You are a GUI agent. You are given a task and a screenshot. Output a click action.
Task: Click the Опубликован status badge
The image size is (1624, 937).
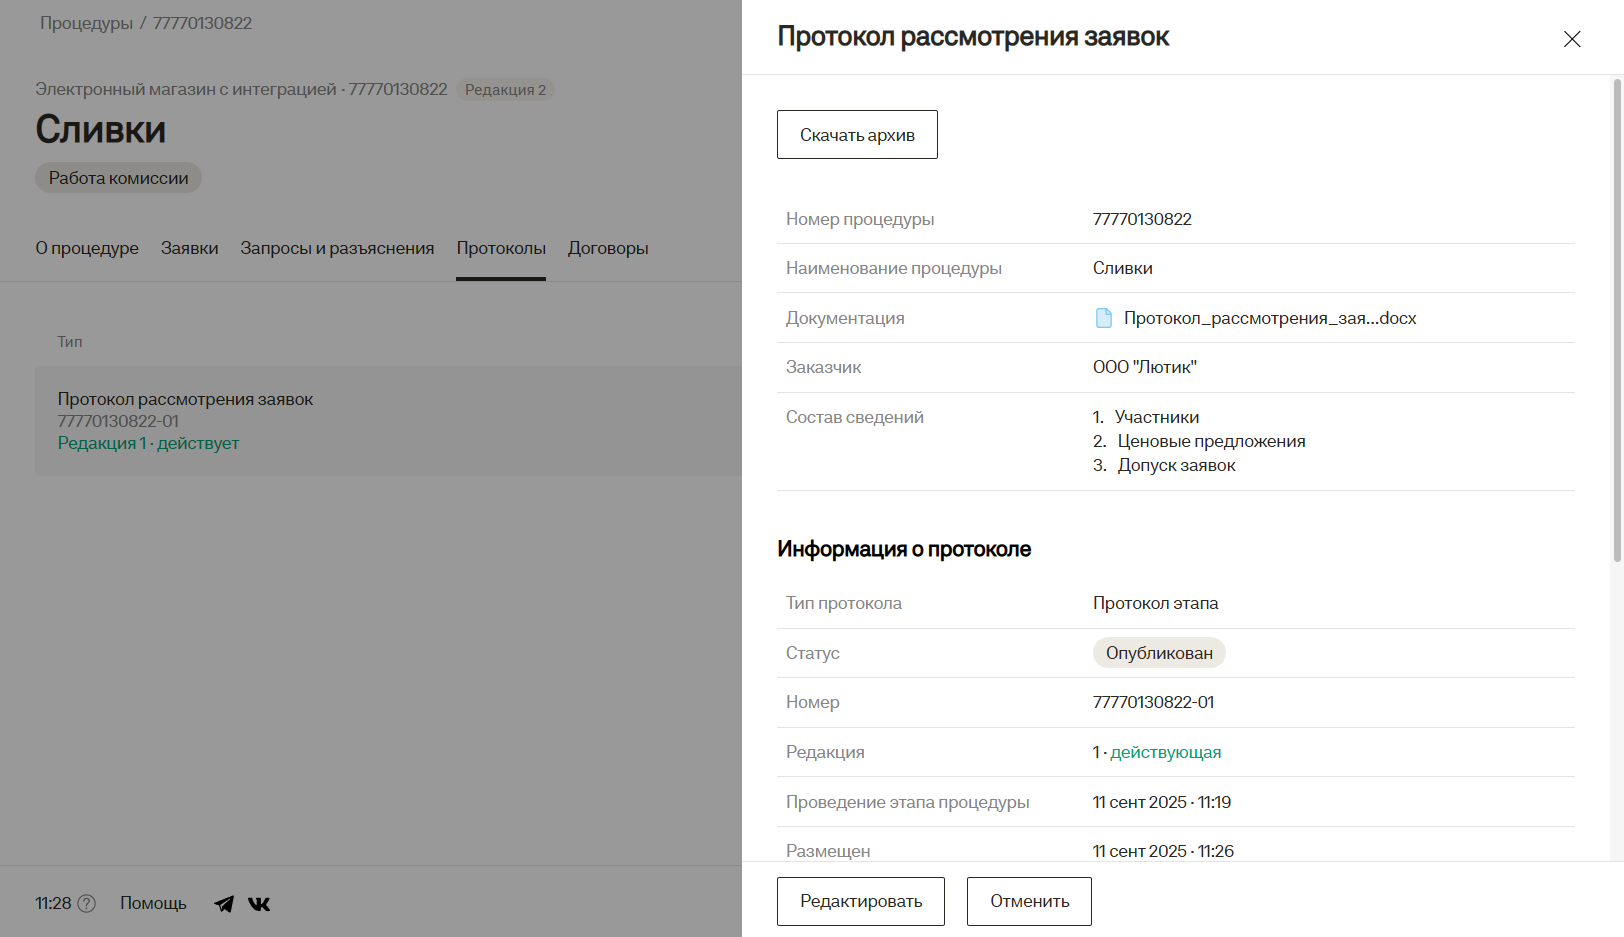(x=1158, y=653)
